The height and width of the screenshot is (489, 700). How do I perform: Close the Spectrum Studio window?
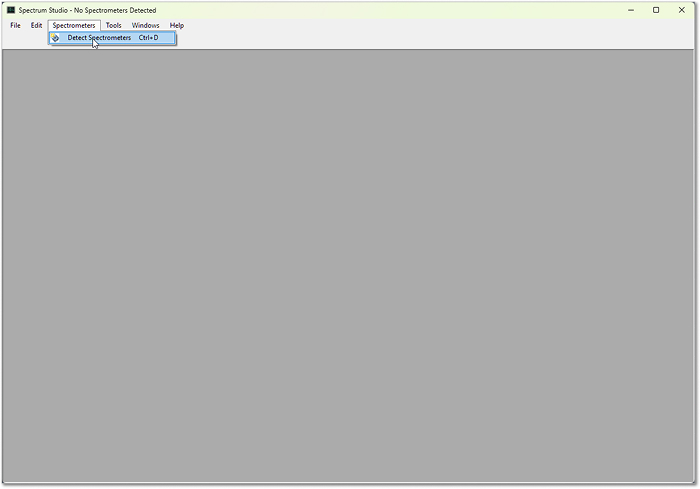[682, 10]
